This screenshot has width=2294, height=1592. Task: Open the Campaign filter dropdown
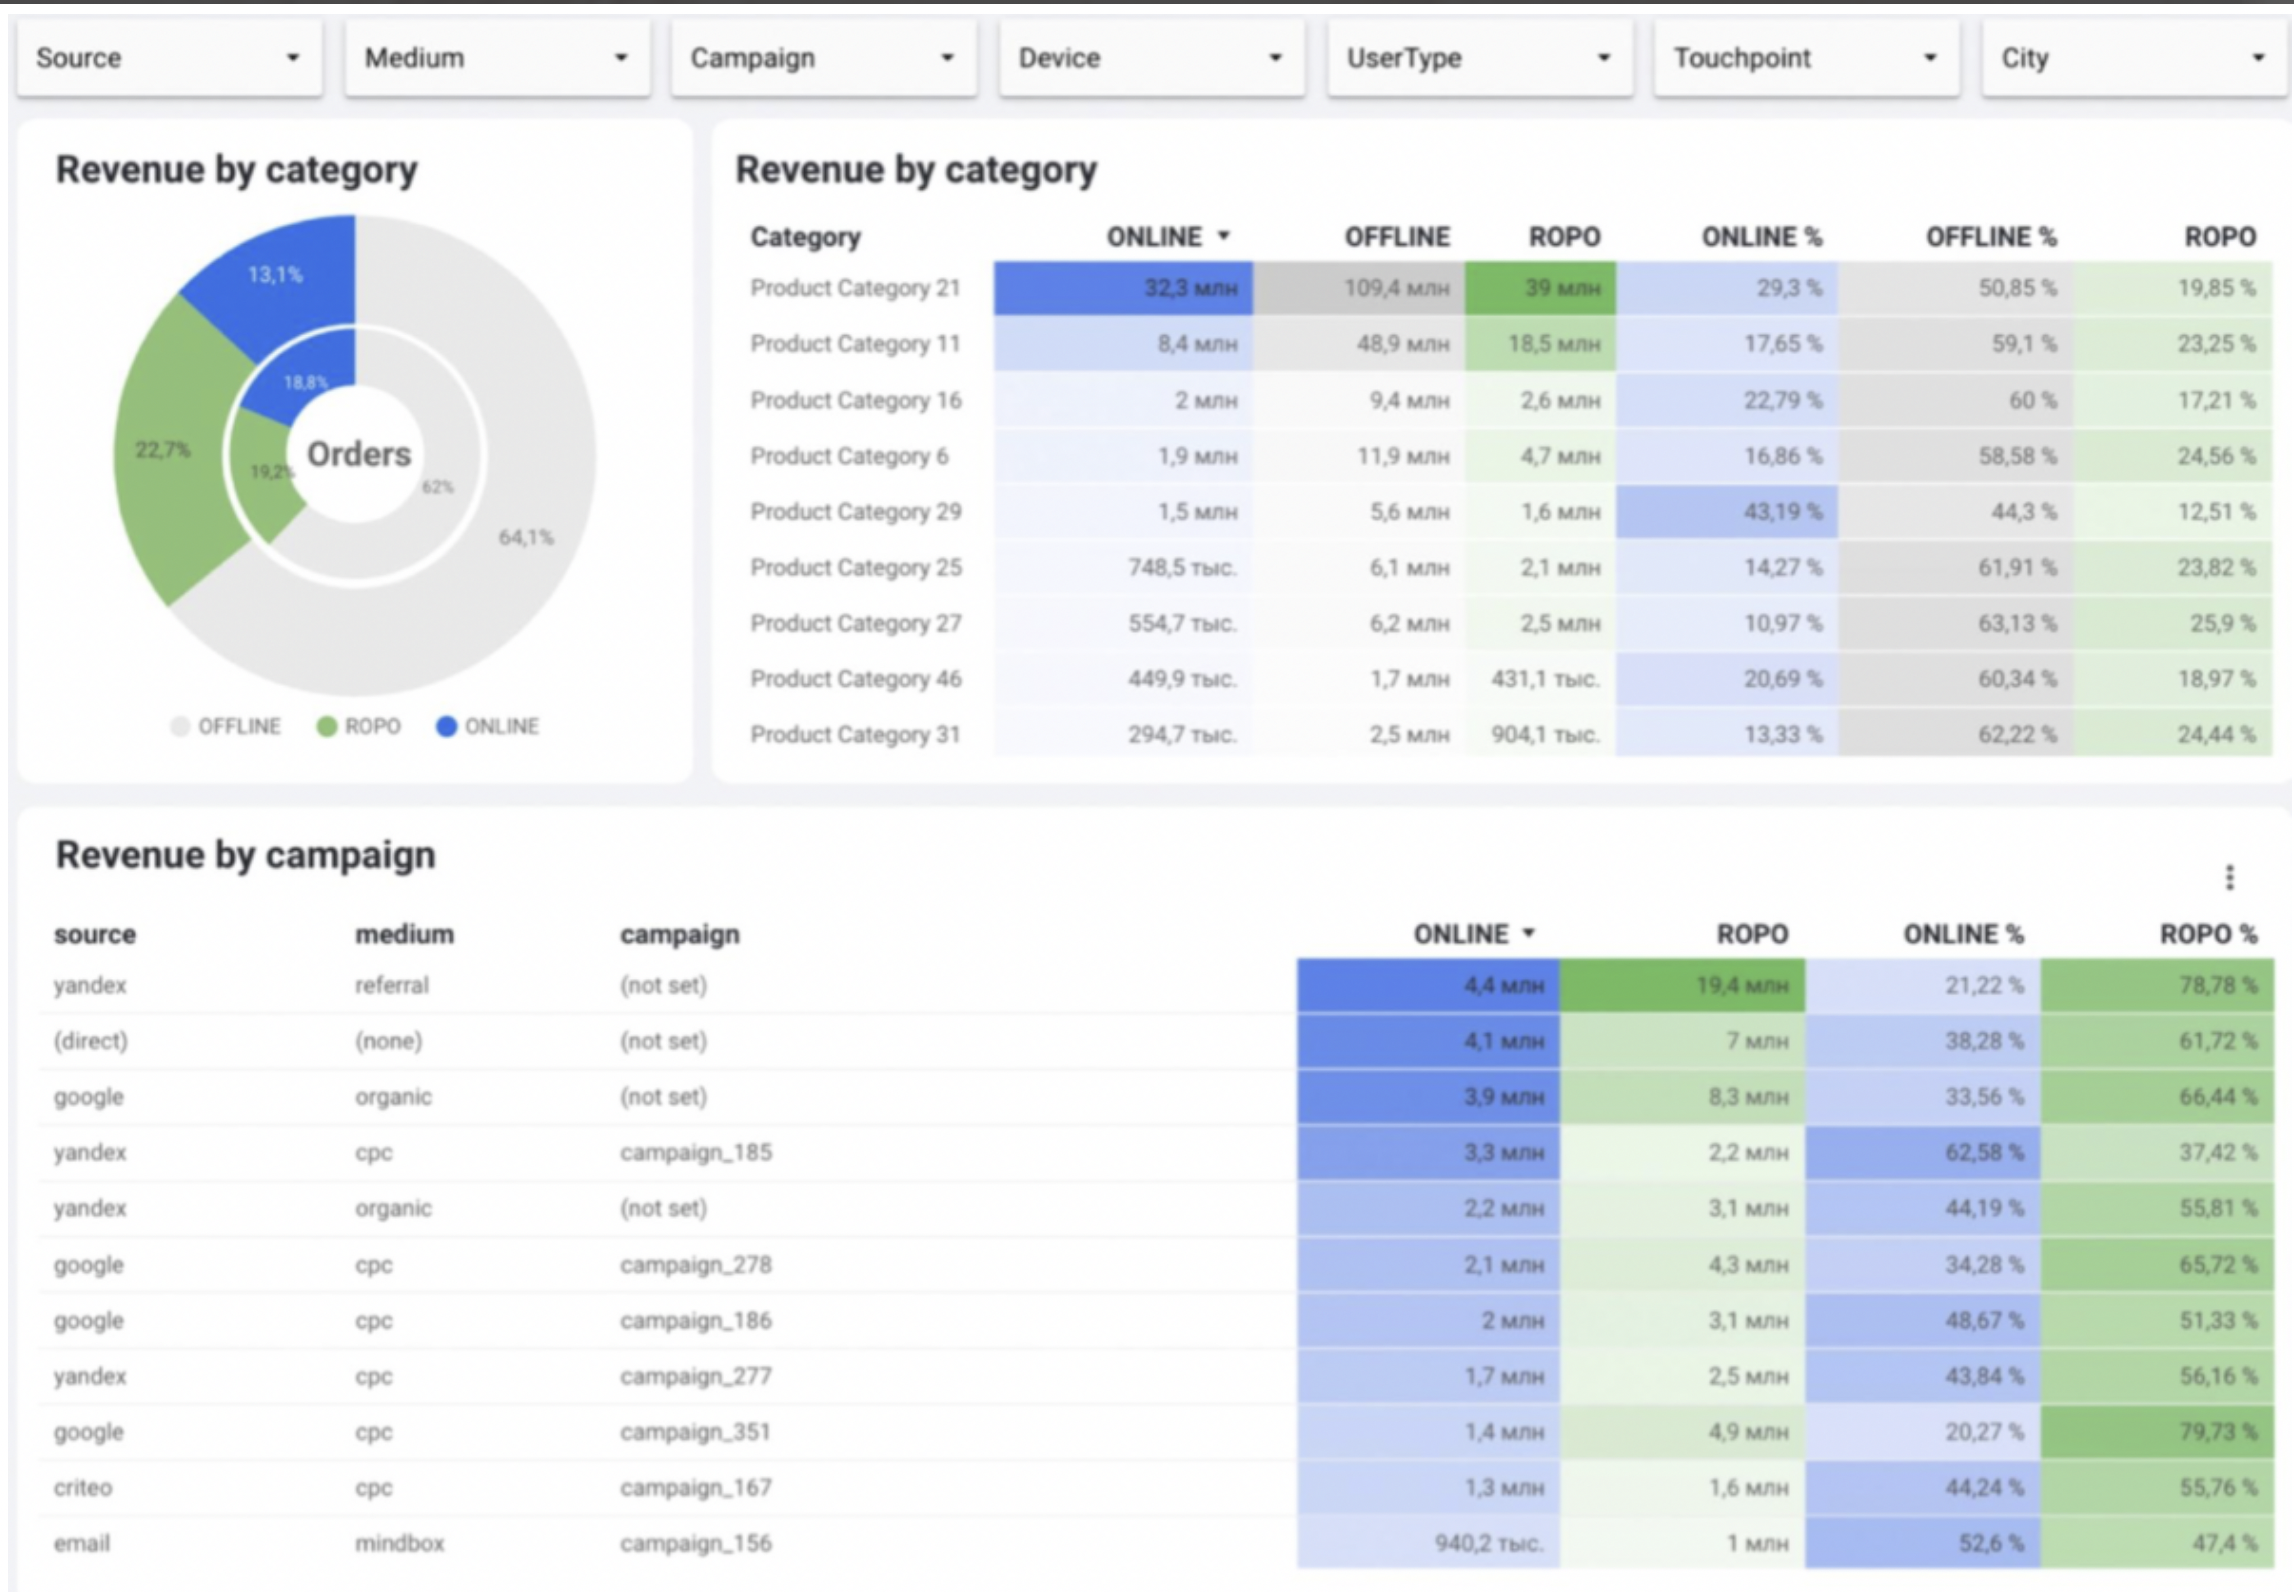click(x=823, y=58)
